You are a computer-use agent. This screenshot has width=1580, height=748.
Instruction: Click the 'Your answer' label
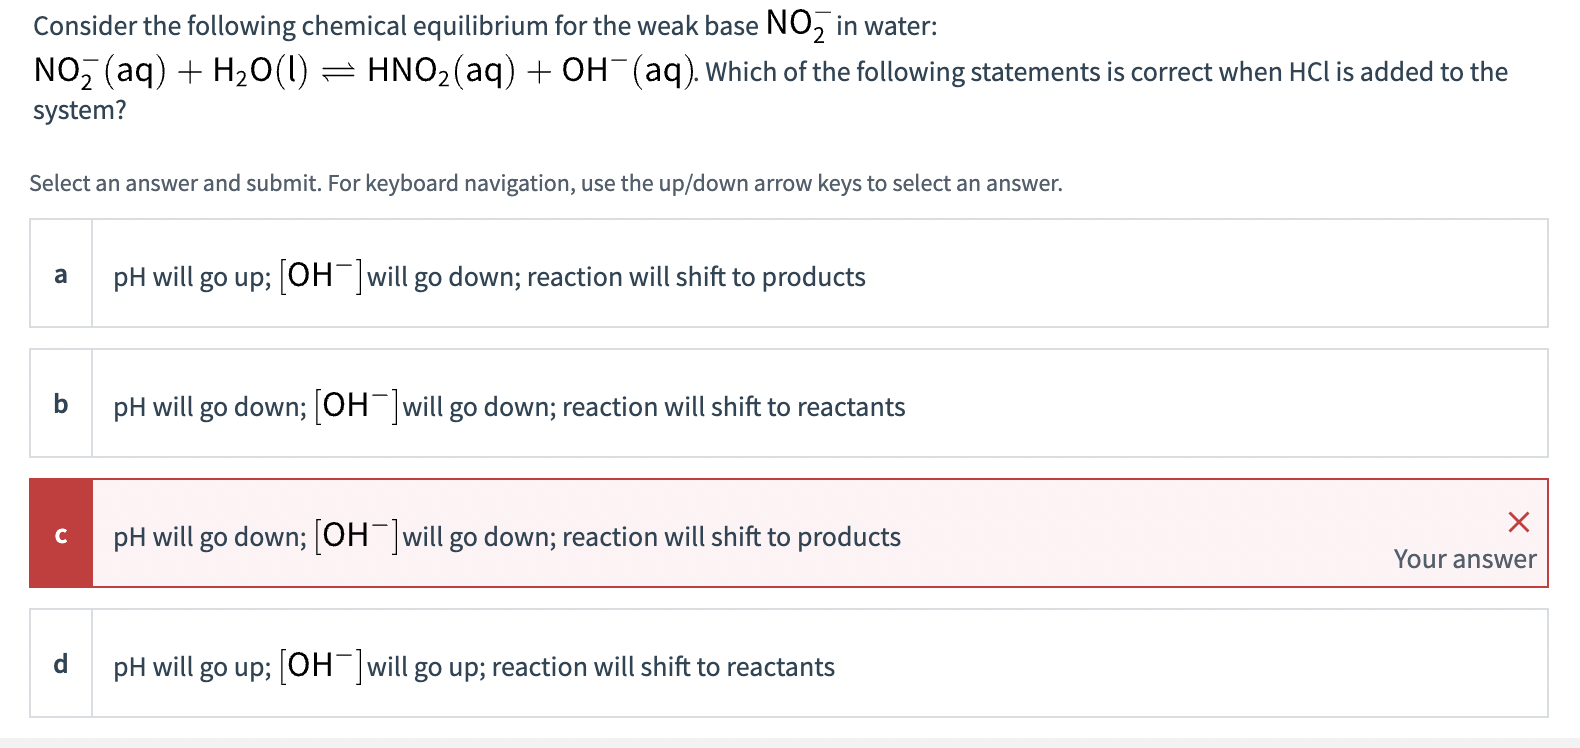coord(1465,559)
